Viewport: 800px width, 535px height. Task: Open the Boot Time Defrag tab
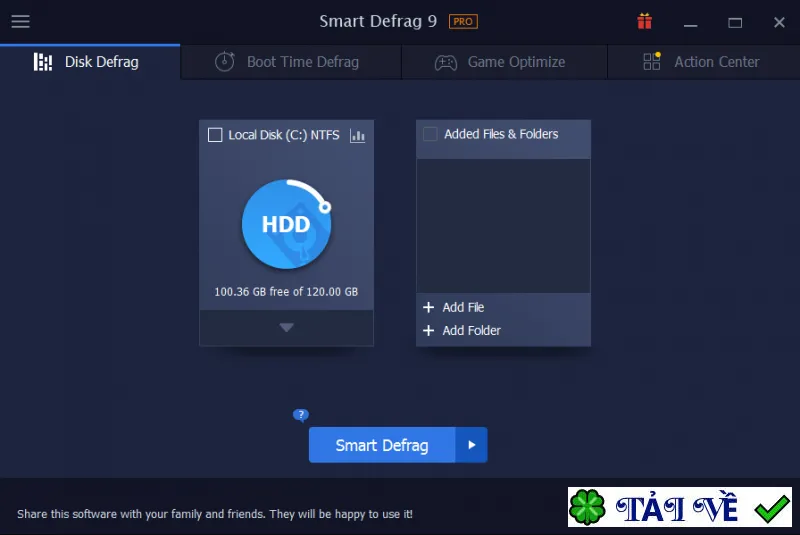(x=291, y=62)
